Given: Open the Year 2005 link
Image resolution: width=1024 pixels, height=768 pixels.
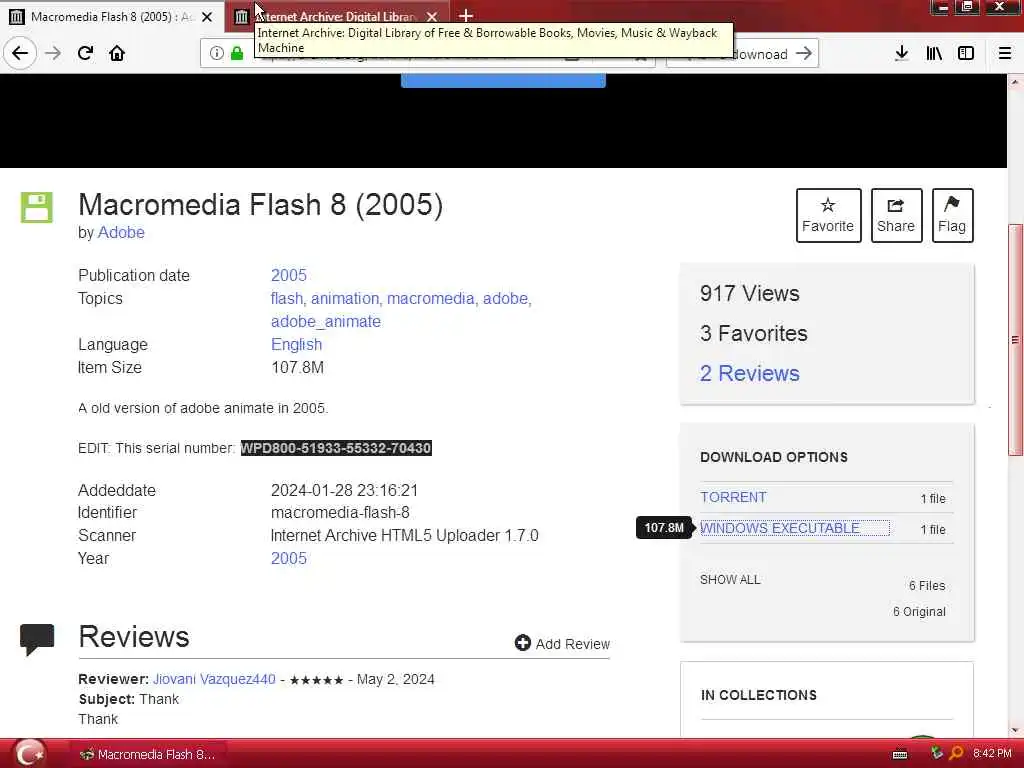Looking at the screenshot, I should (x=289, y=558).
